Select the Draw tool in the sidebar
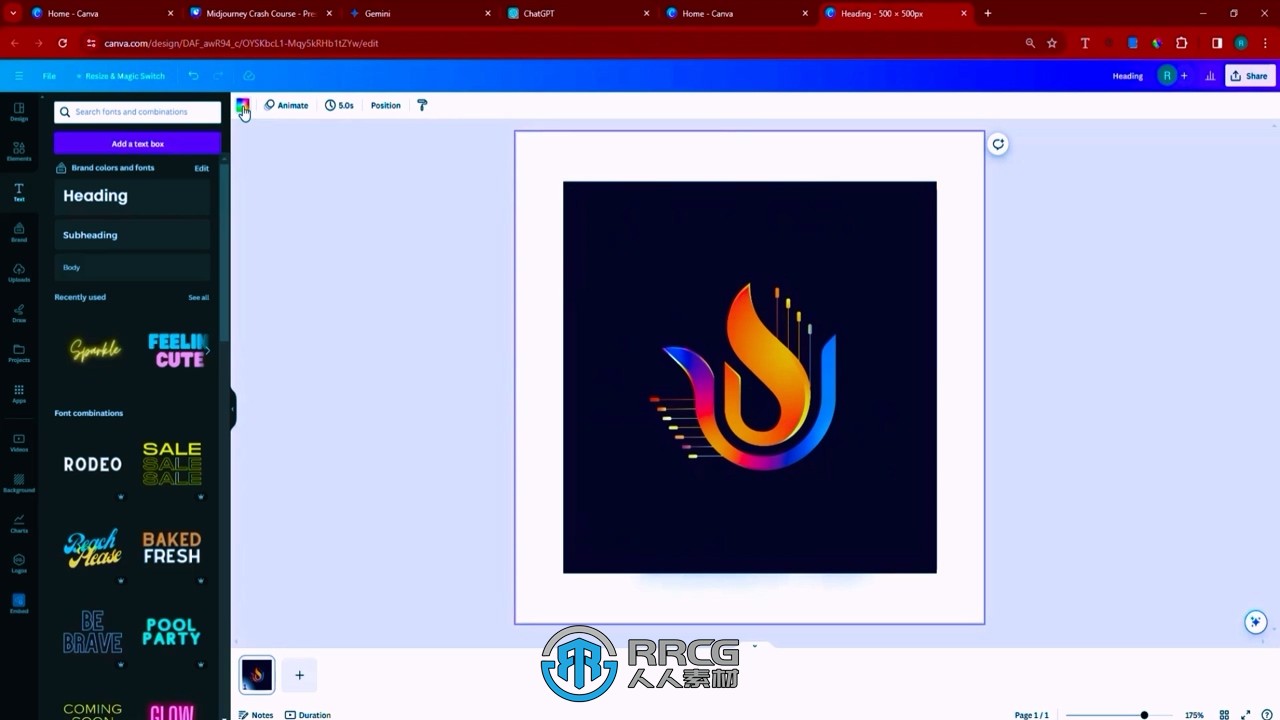Image resolution: width=1280 pixels, height=720 pixels. tap(19, 313)
